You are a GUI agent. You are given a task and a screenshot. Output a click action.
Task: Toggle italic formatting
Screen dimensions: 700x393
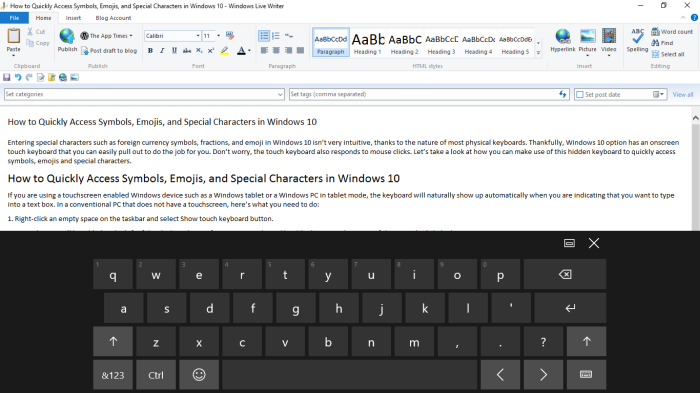162,50
